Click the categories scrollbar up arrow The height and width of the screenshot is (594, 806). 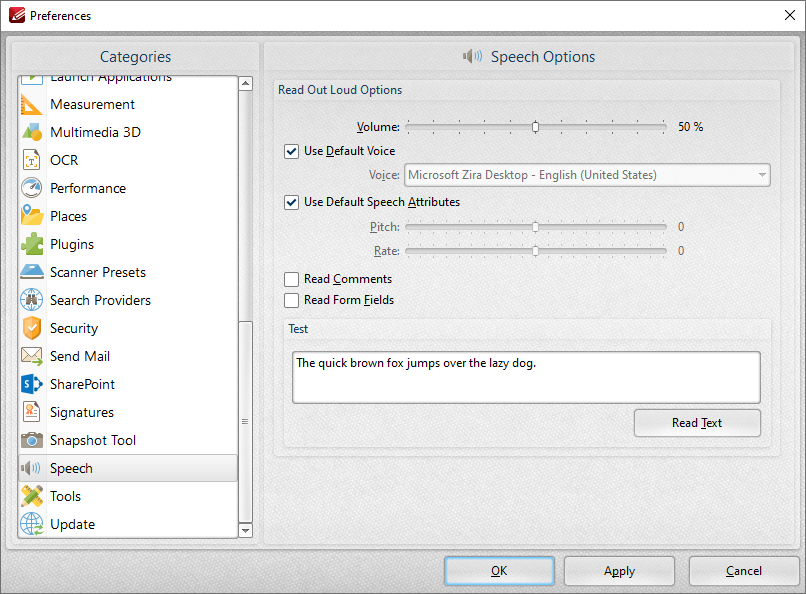246,83
